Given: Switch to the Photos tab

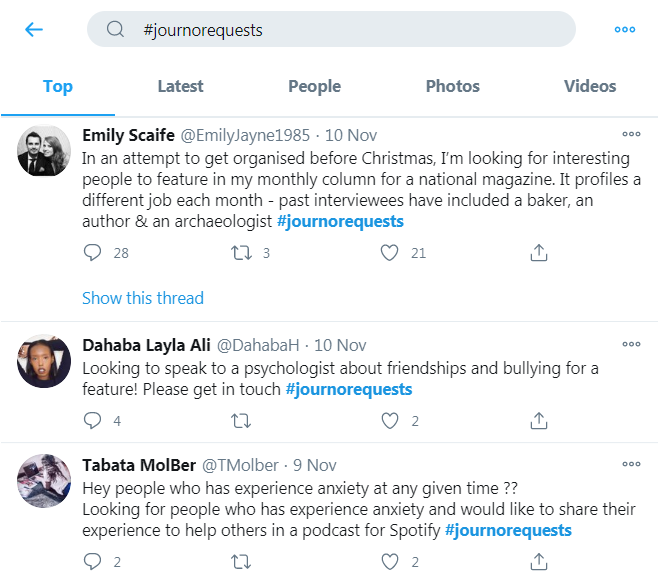Looking at the screenshot, I should pos(453,86).
